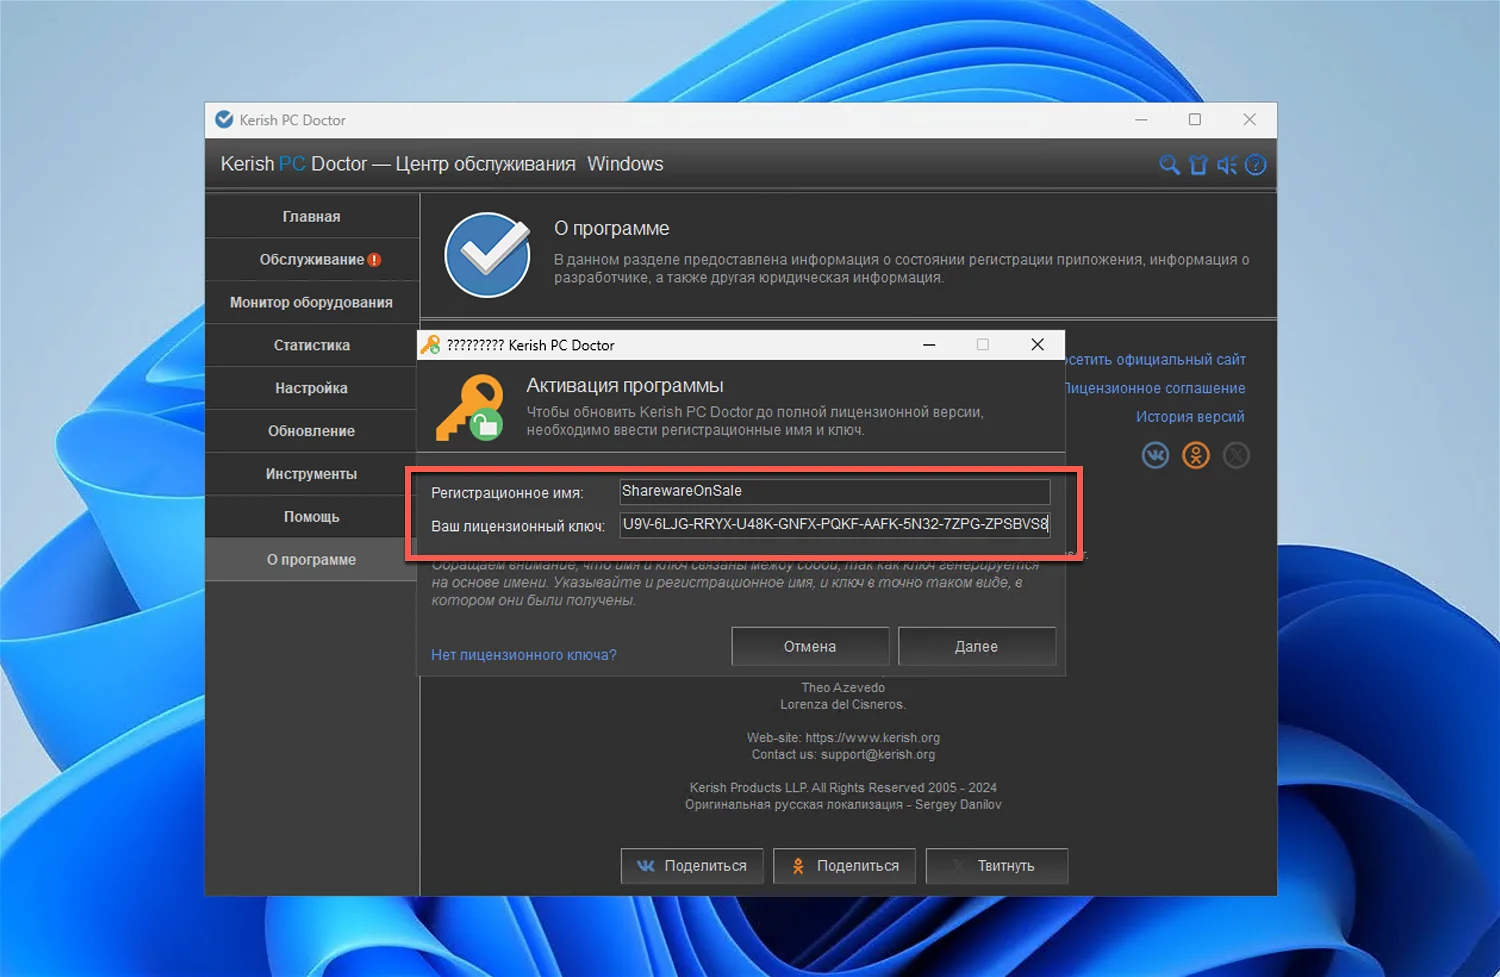Screen dimensions: 1500x977
Task: Click the greyed X social circle icon
Action: point(1237,456)
